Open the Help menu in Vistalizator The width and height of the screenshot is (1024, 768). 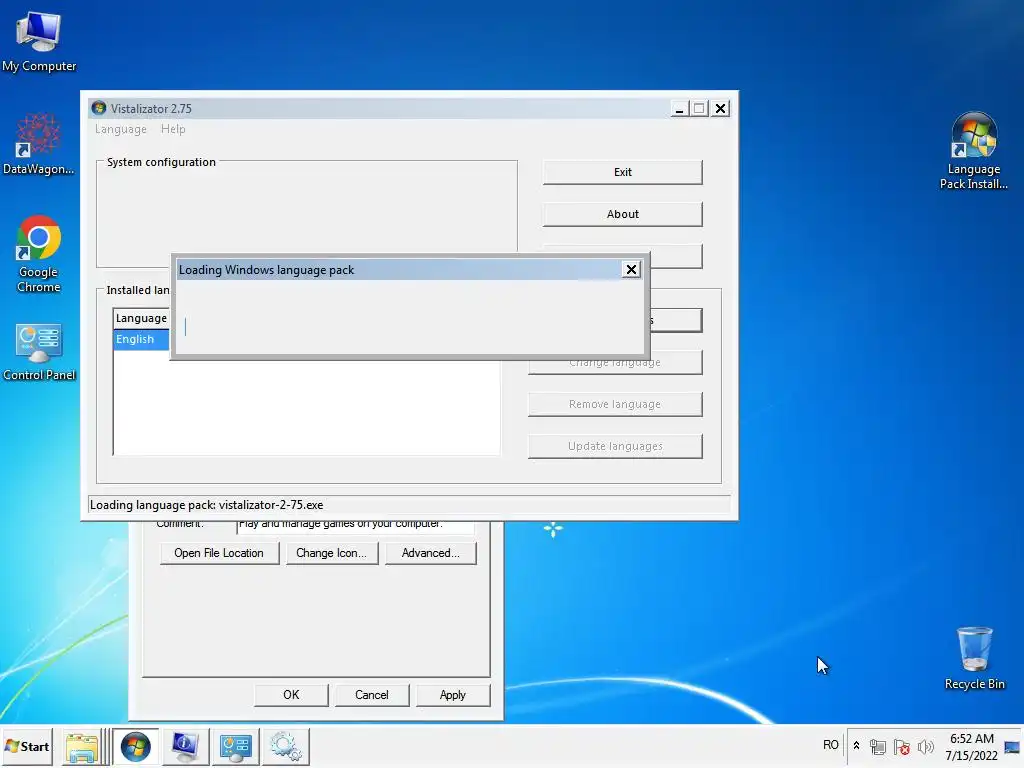[173, 129]
